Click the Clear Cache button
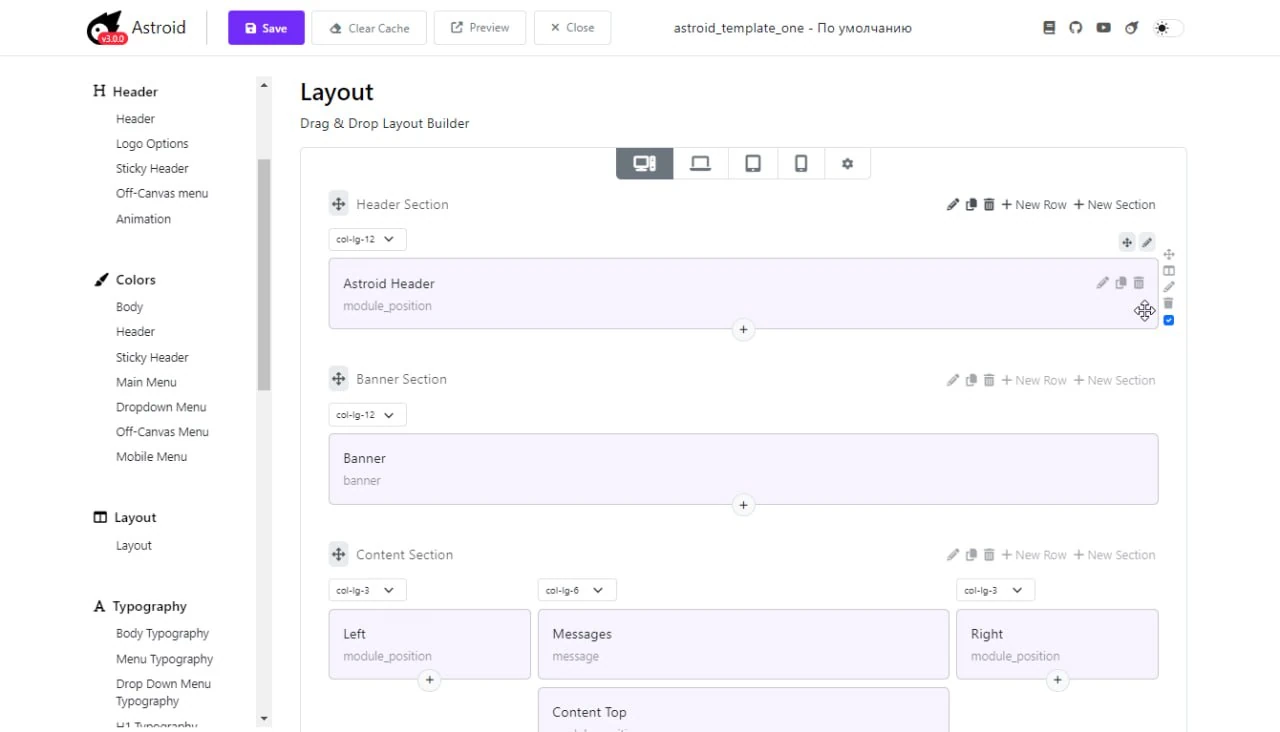The width and height of the screenshot is (1280, 732). [369, 28]
